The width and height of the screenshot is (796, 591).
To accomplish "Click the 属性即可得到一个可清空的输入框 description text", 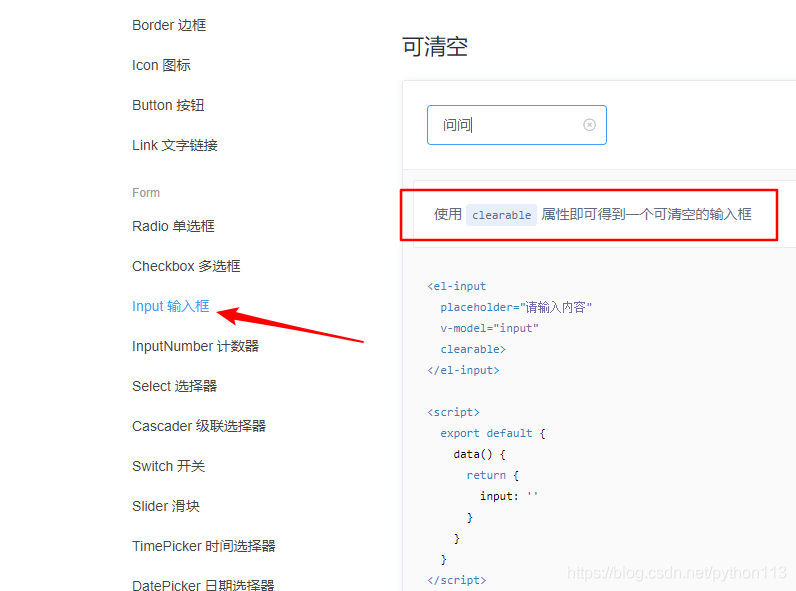I will 647,214.
